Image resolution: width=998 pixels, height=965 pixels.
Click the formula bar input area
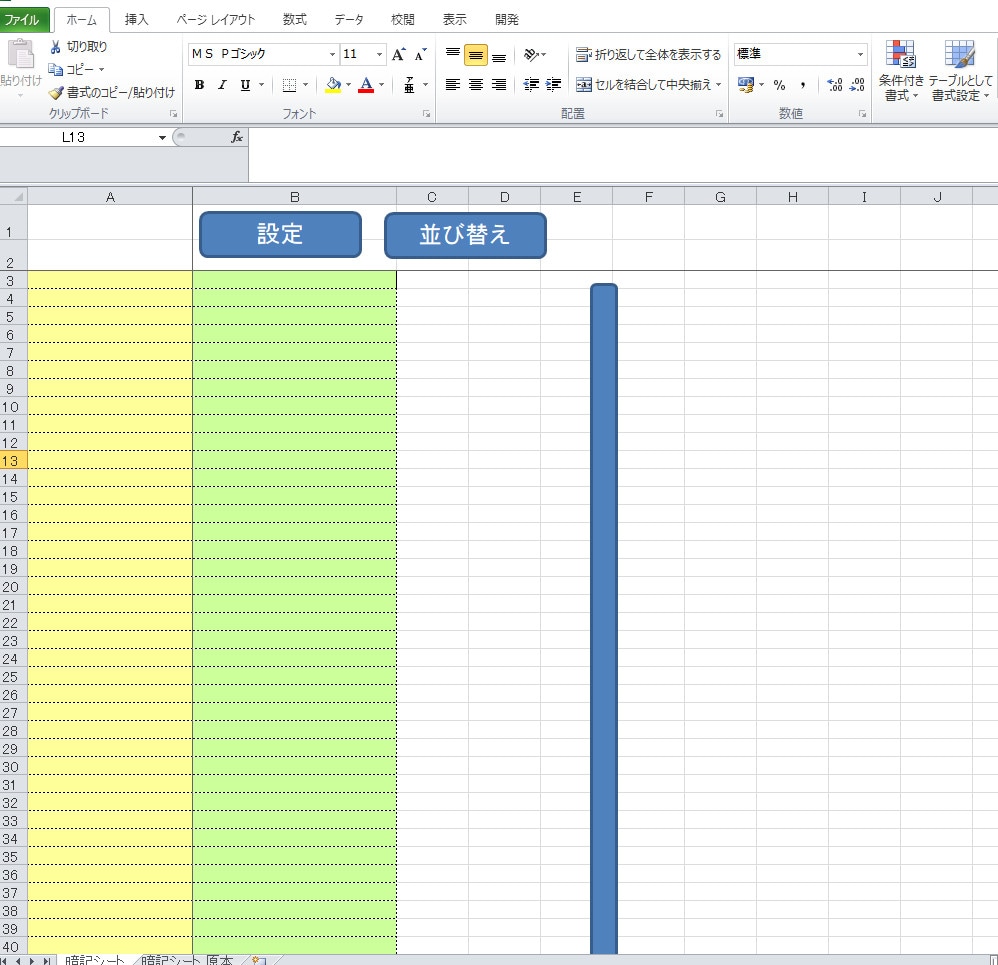(x=623, y=155)
